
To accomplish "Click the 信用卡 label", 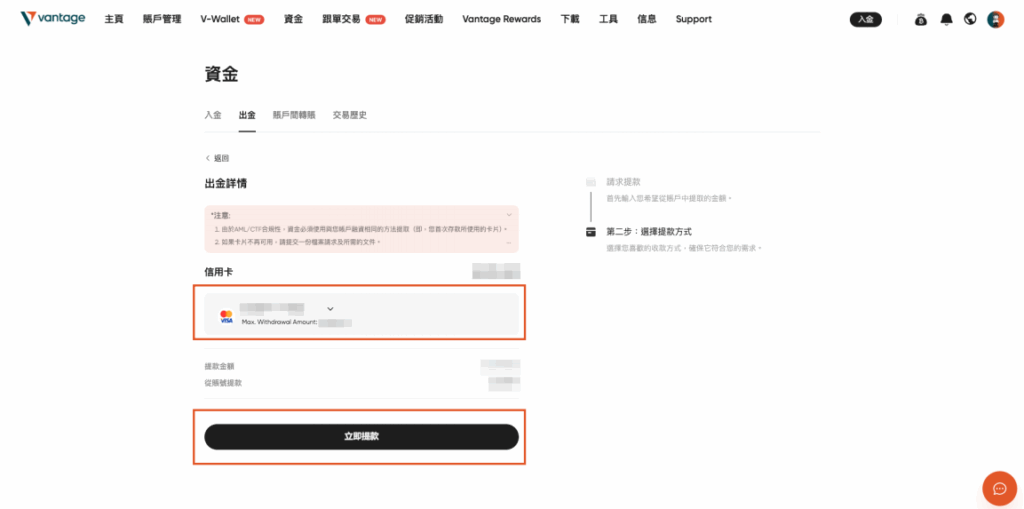I will pos(219,271).
